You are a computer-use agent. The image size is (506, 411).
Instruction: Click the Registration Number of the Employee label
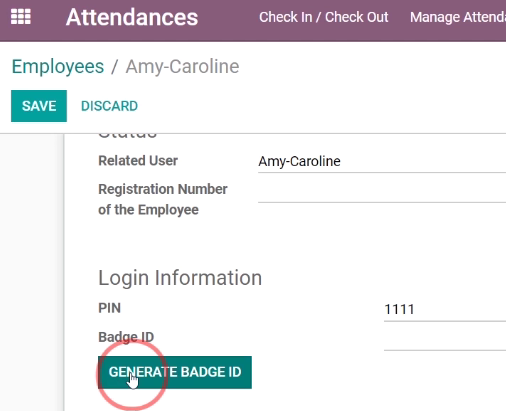(163, 199)
